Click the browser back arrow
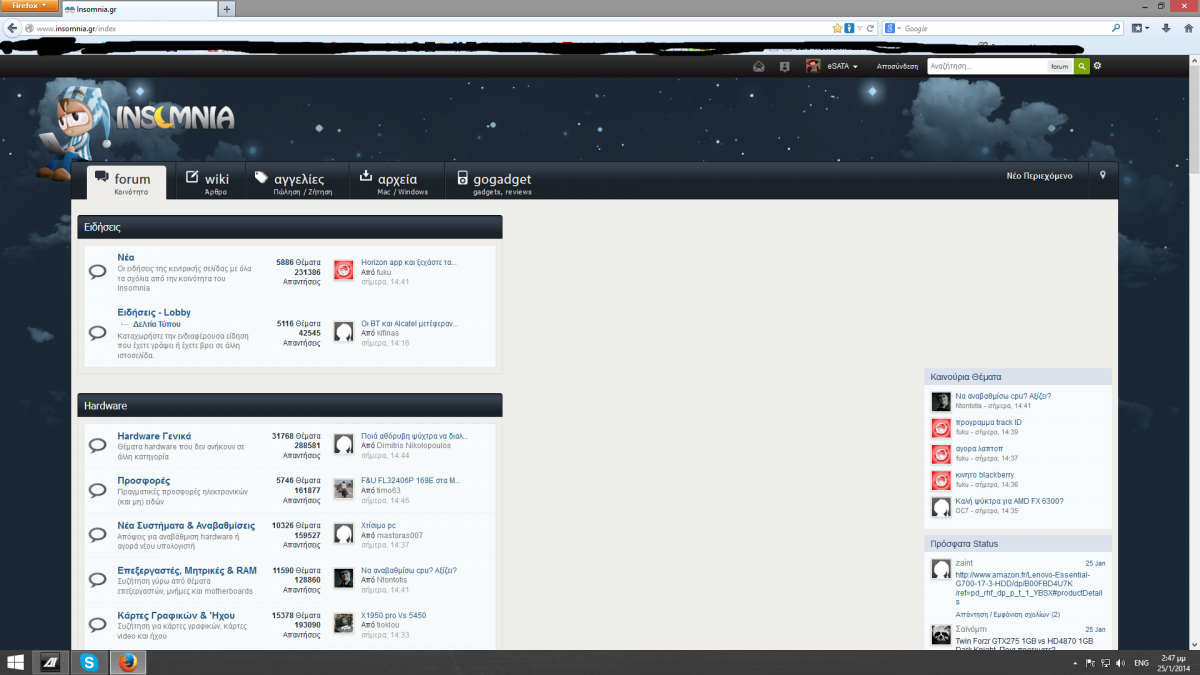Image resolution: width=1200 pixels, height=675 pixels. (x=13, y=28)
